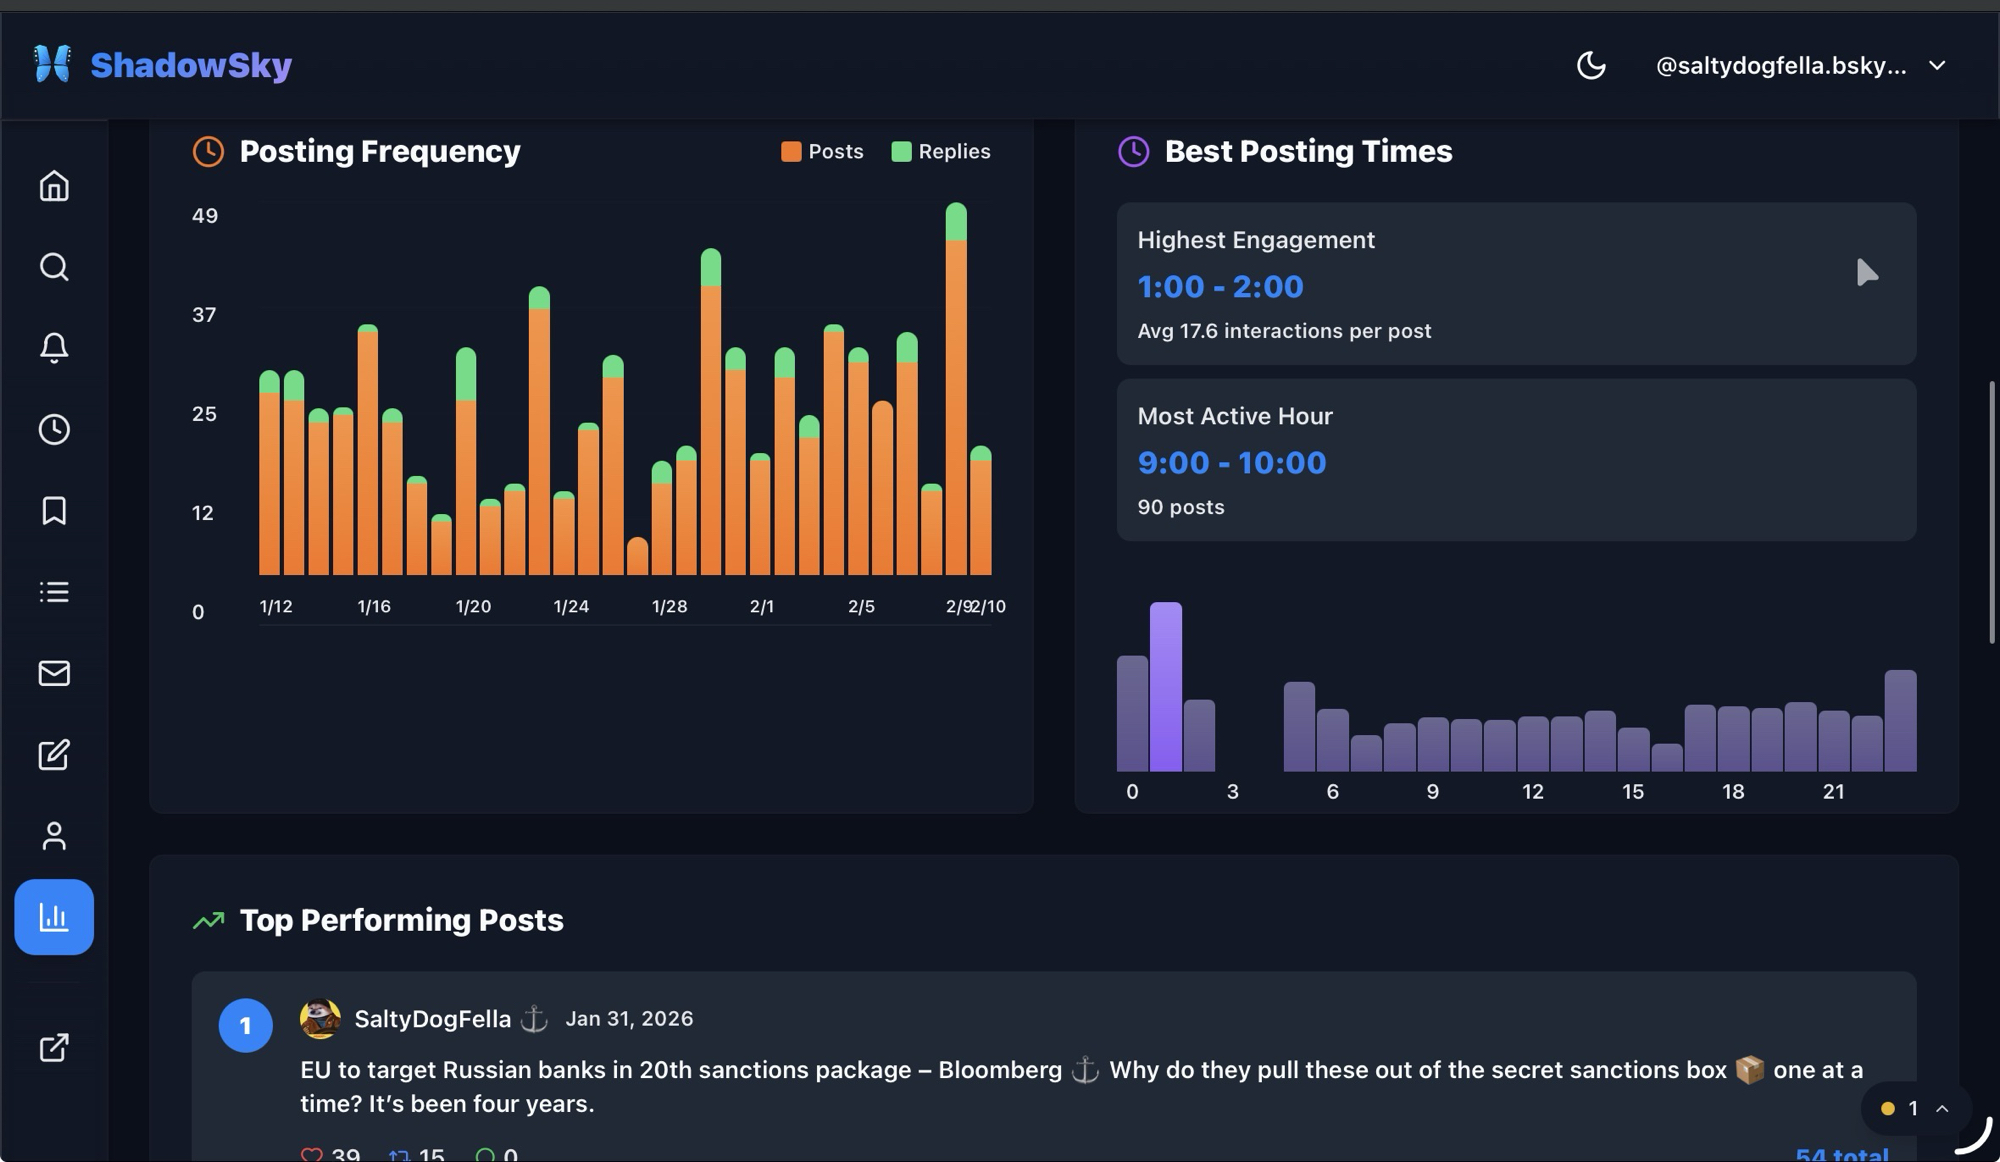Expand the bottom-right notification counter chevron
This screenshot has height=1162, width=2000.
click(x=1942, y=1108)
